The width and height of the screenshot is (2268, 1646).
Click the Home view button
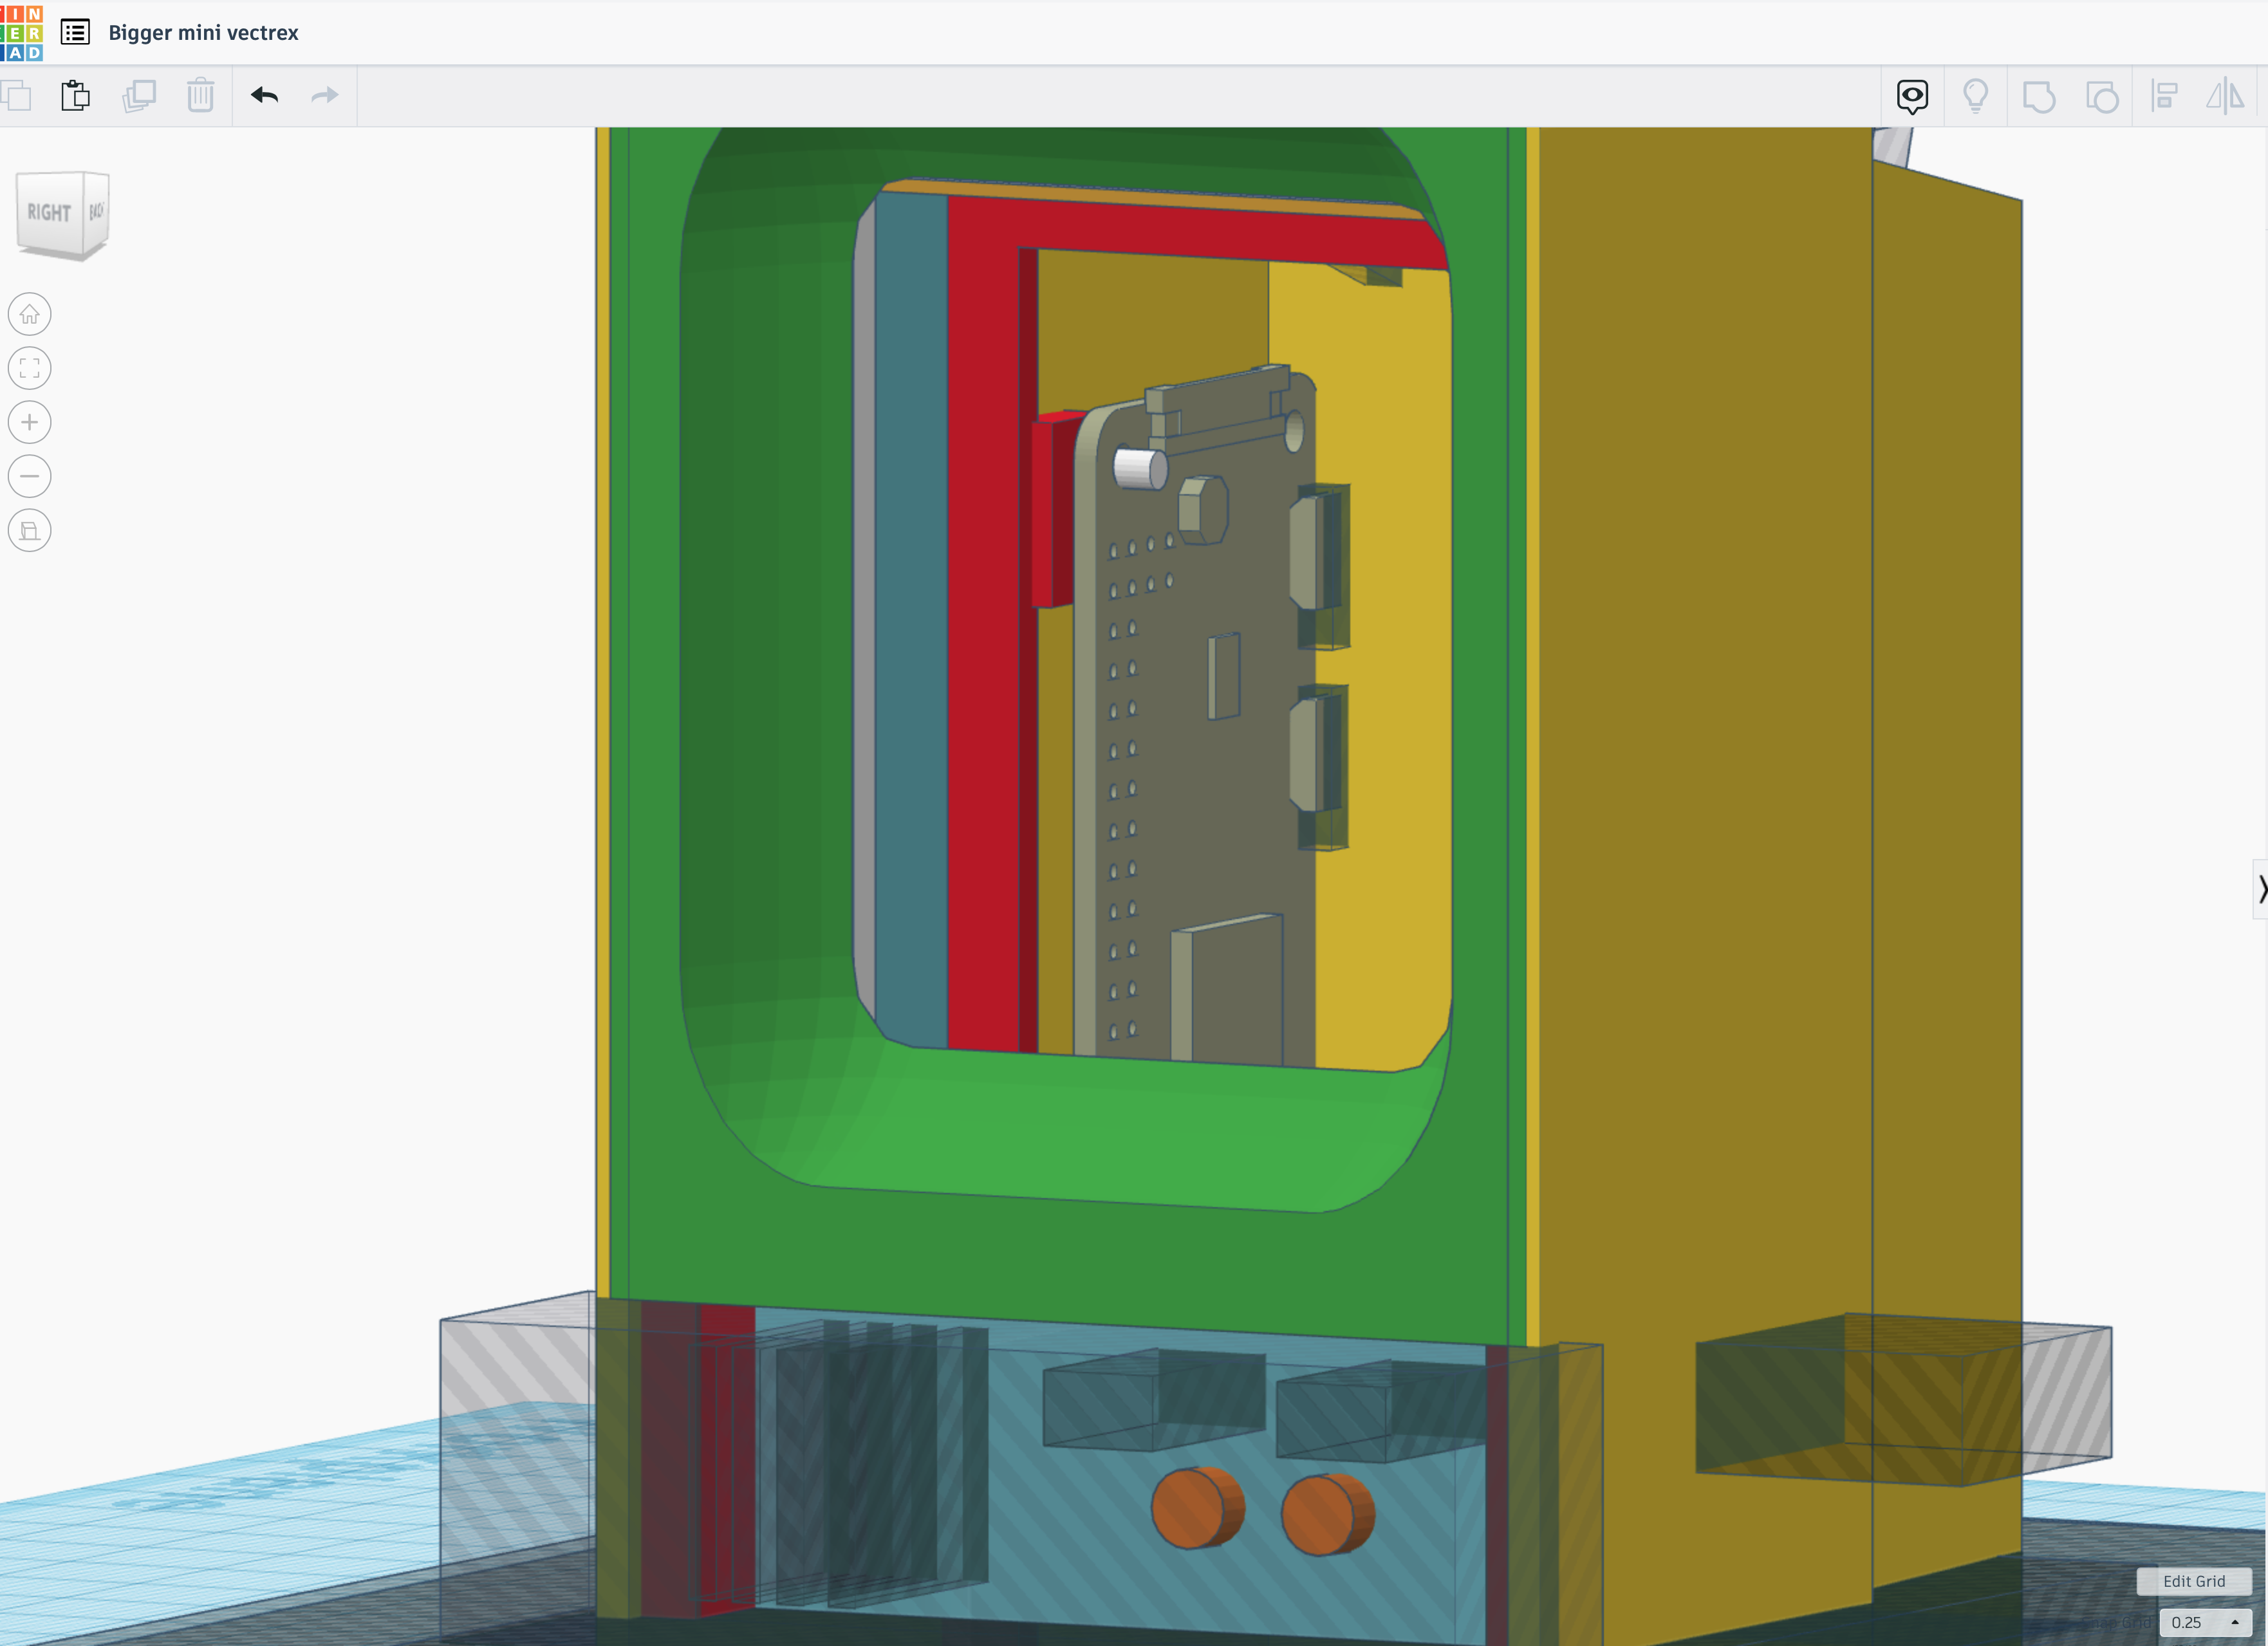coord(30,314)
